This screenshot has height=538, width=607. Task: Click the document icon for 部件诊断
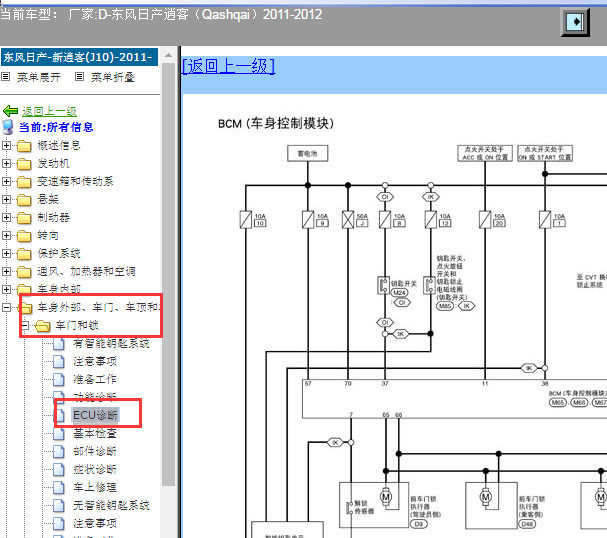(59, 451)
